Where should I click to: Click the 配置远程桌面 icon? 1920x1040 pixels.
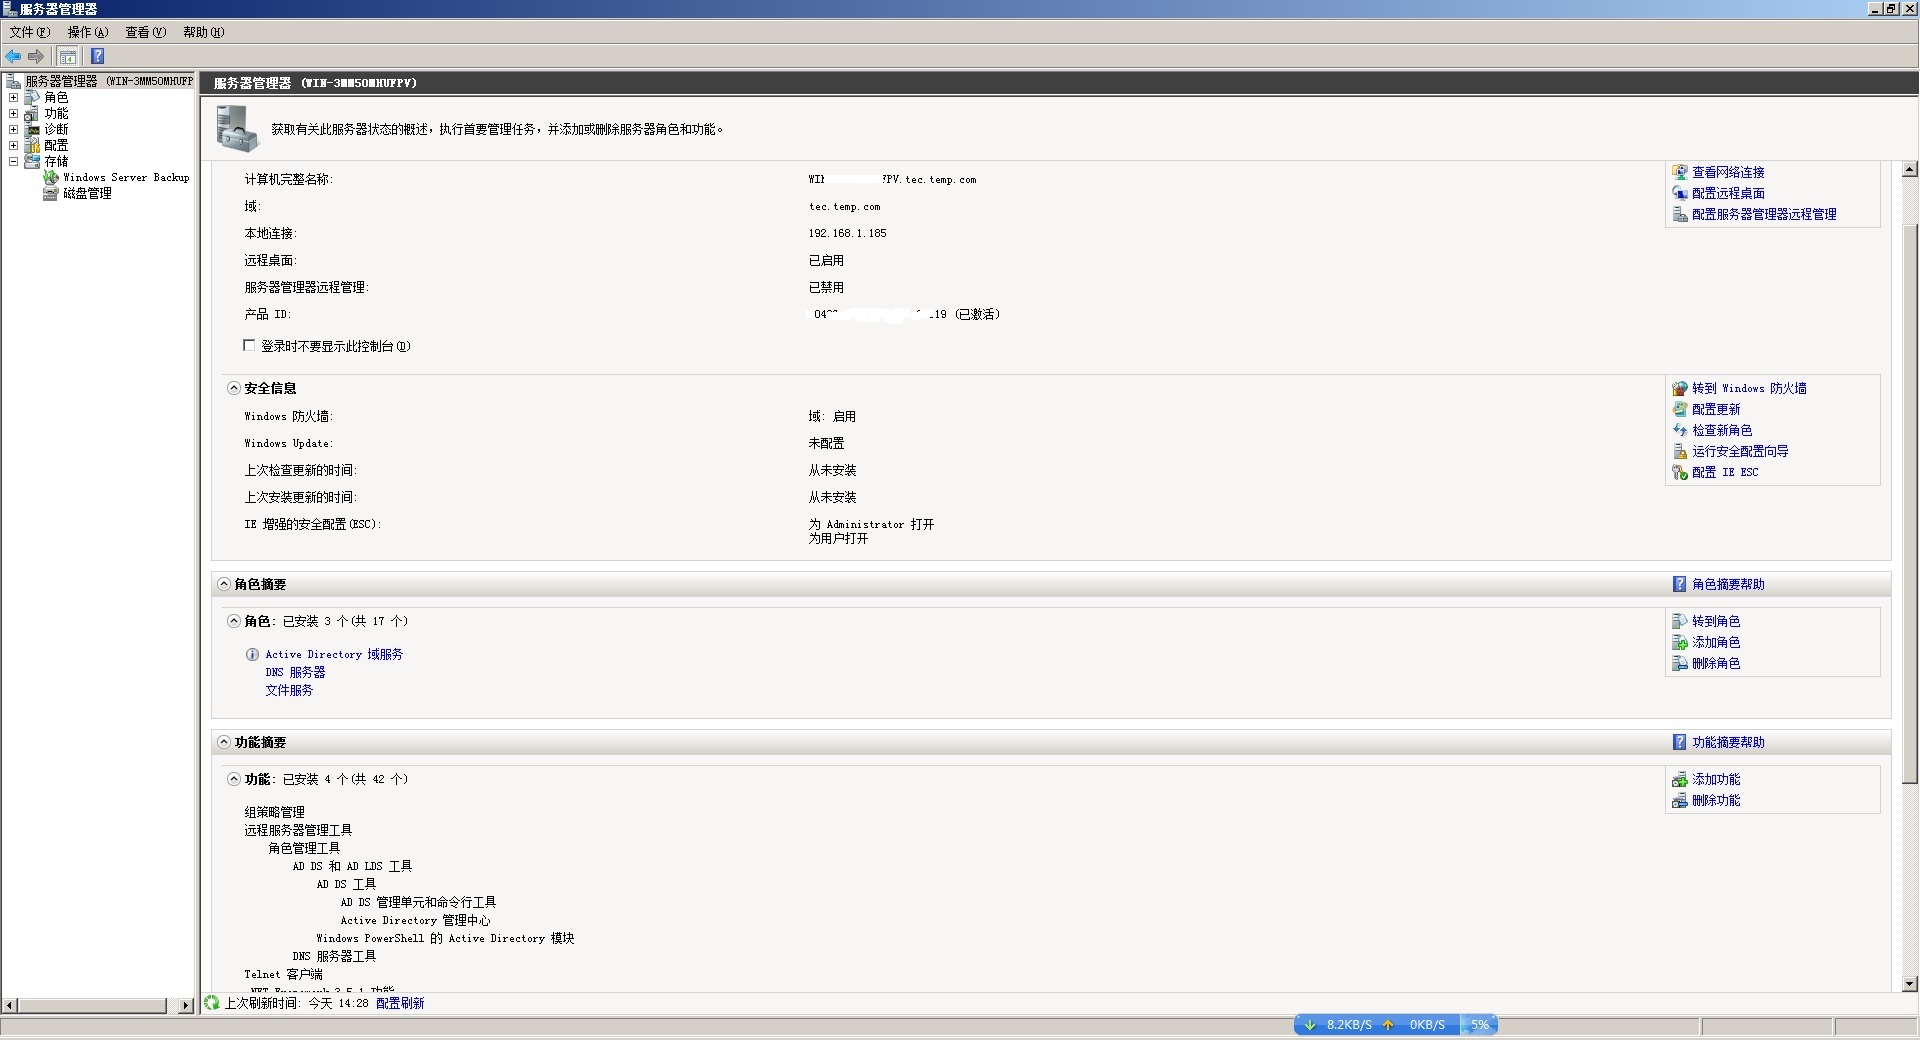1680,193
